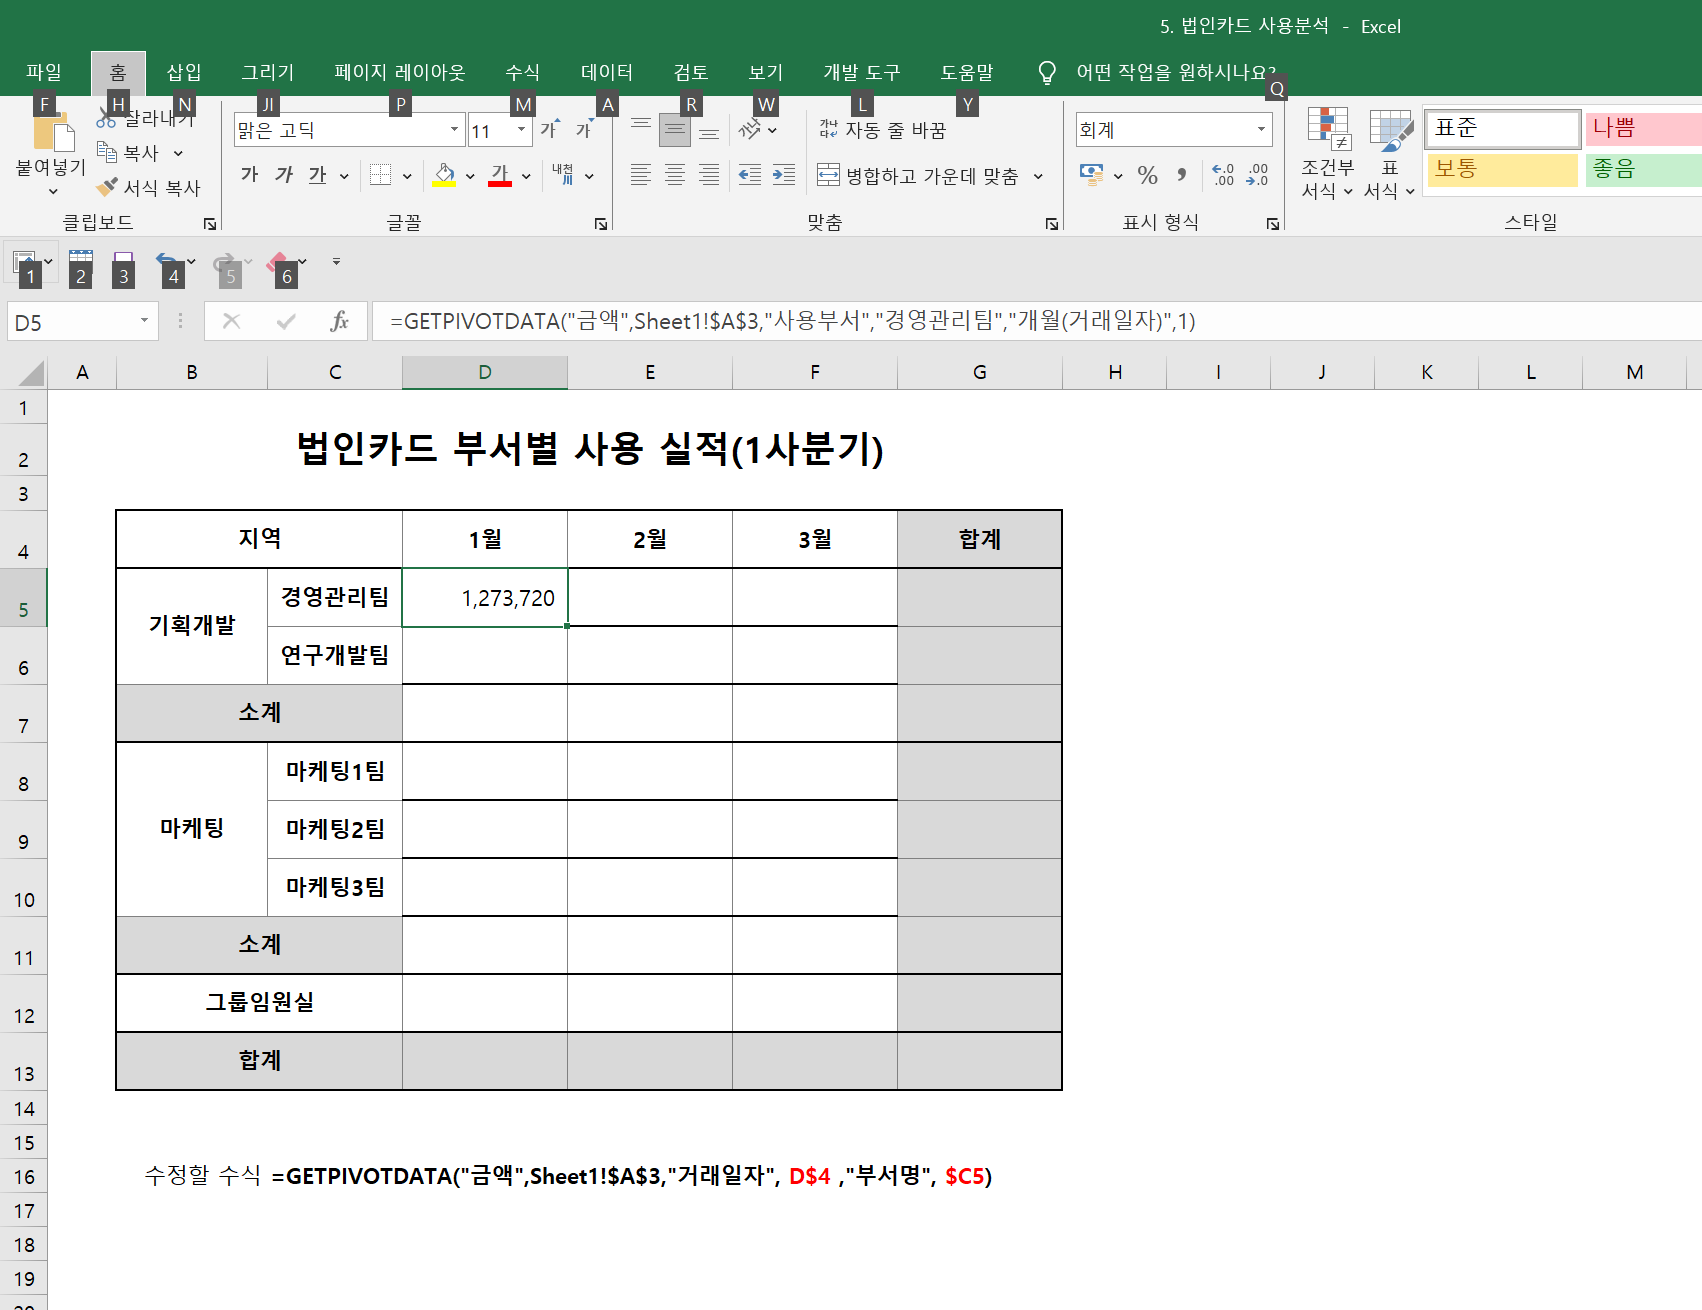Viewport: 1702px width, 1310px height.
Task: Decrease font size with smaller 가 icon
Action: coord(584,129)
